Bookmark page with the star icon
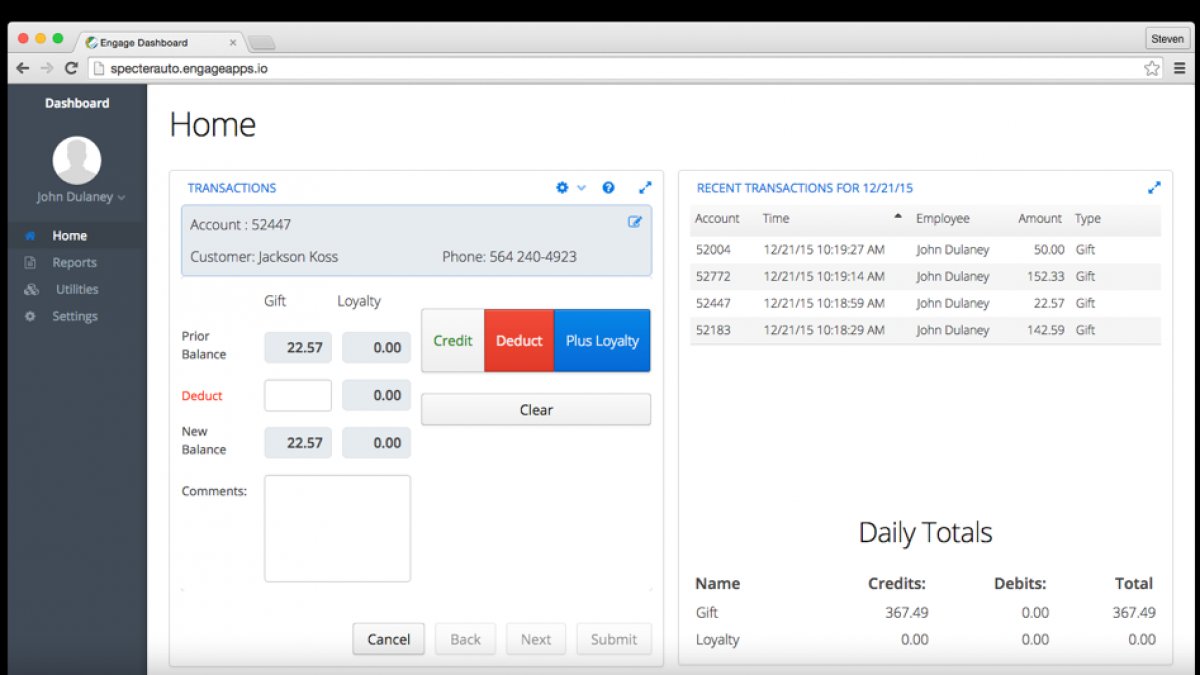Viewport: 1200px width, 675px height. tap(1152, 68)
